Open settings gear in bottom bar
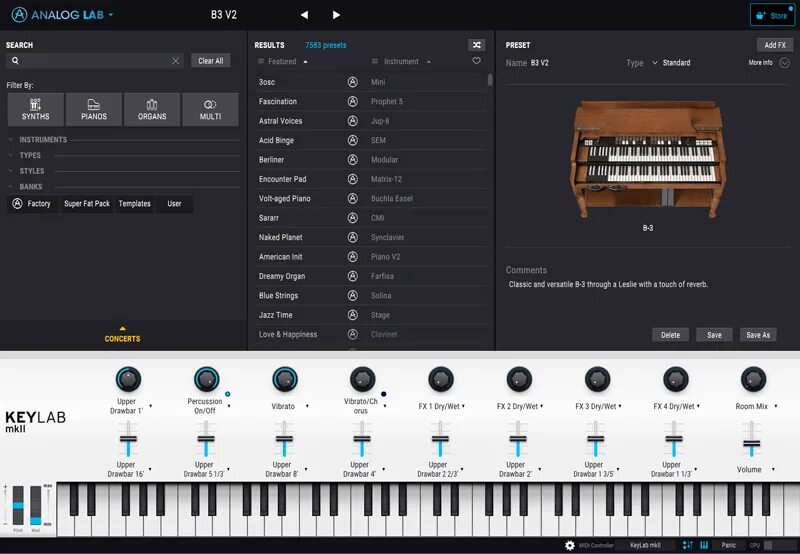Image resolution: width=800 pixels, height=554 pixels. 570,545
